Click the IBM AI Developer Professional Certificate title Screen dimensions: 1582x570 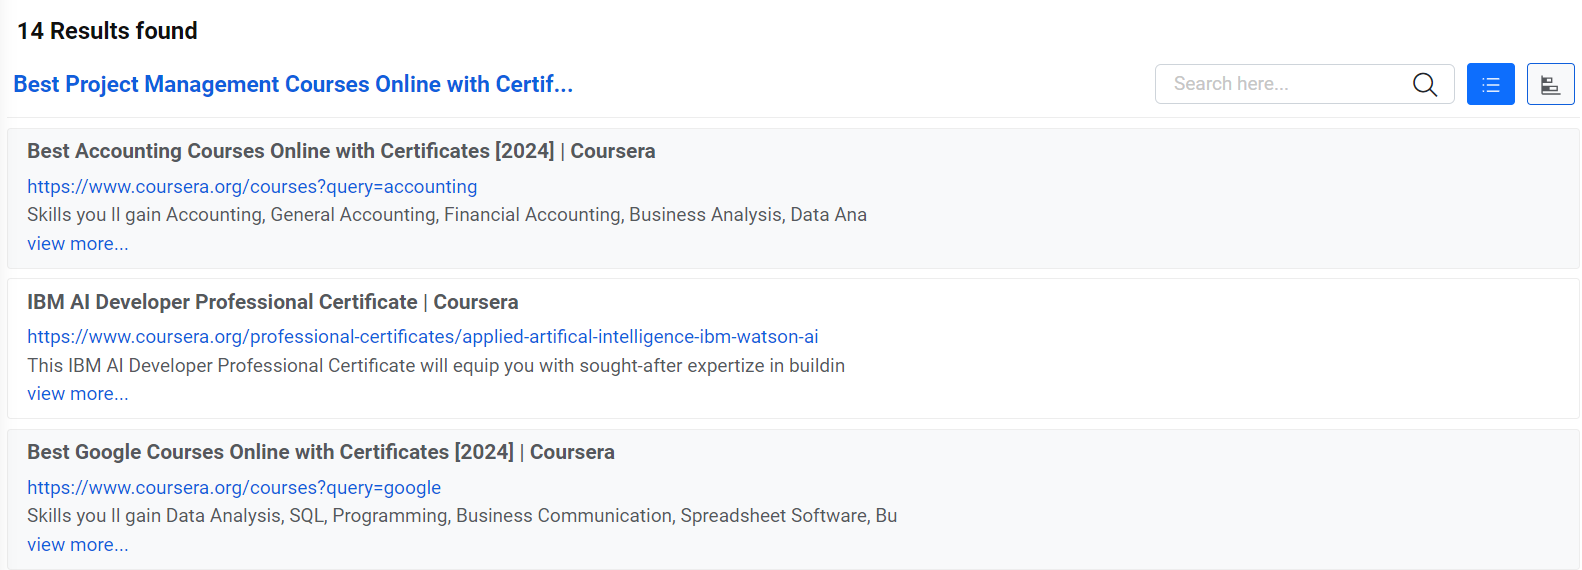(272, 302)
